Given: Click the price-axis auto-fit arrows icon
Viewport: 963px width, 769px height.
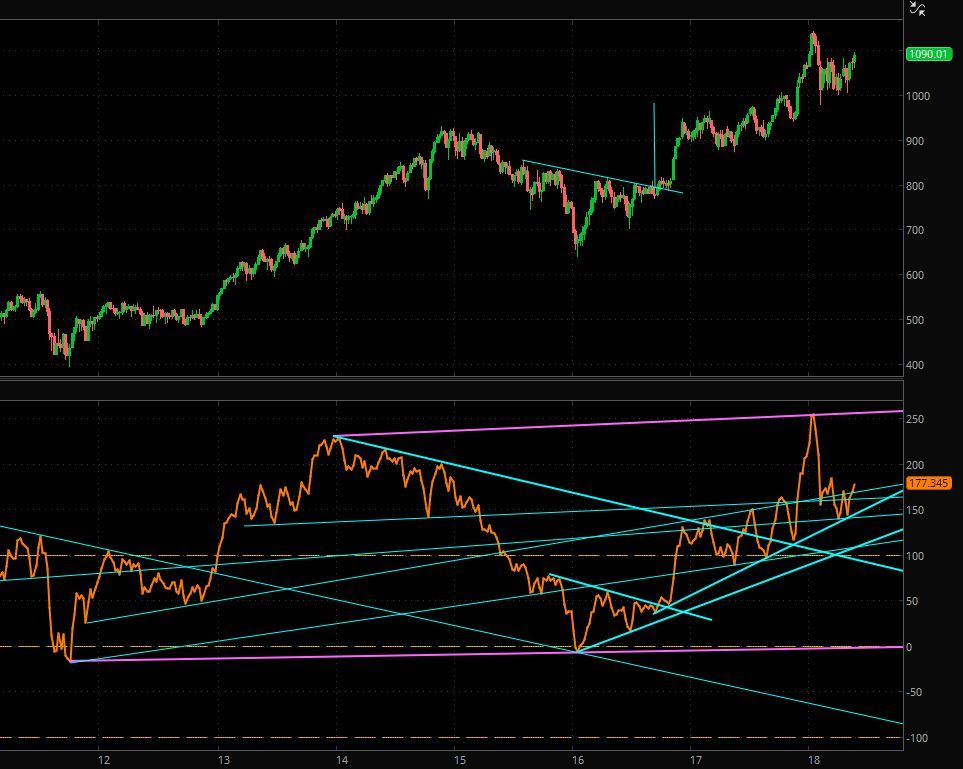Looking at the screenshot, I should click(x=917, y=9).
